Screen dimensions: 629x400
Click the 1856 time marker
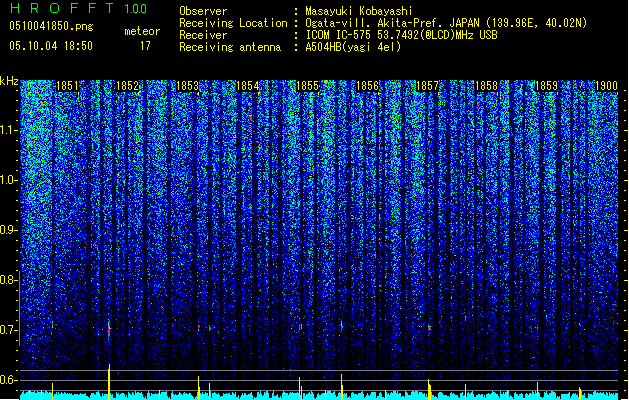pos(367,86)
